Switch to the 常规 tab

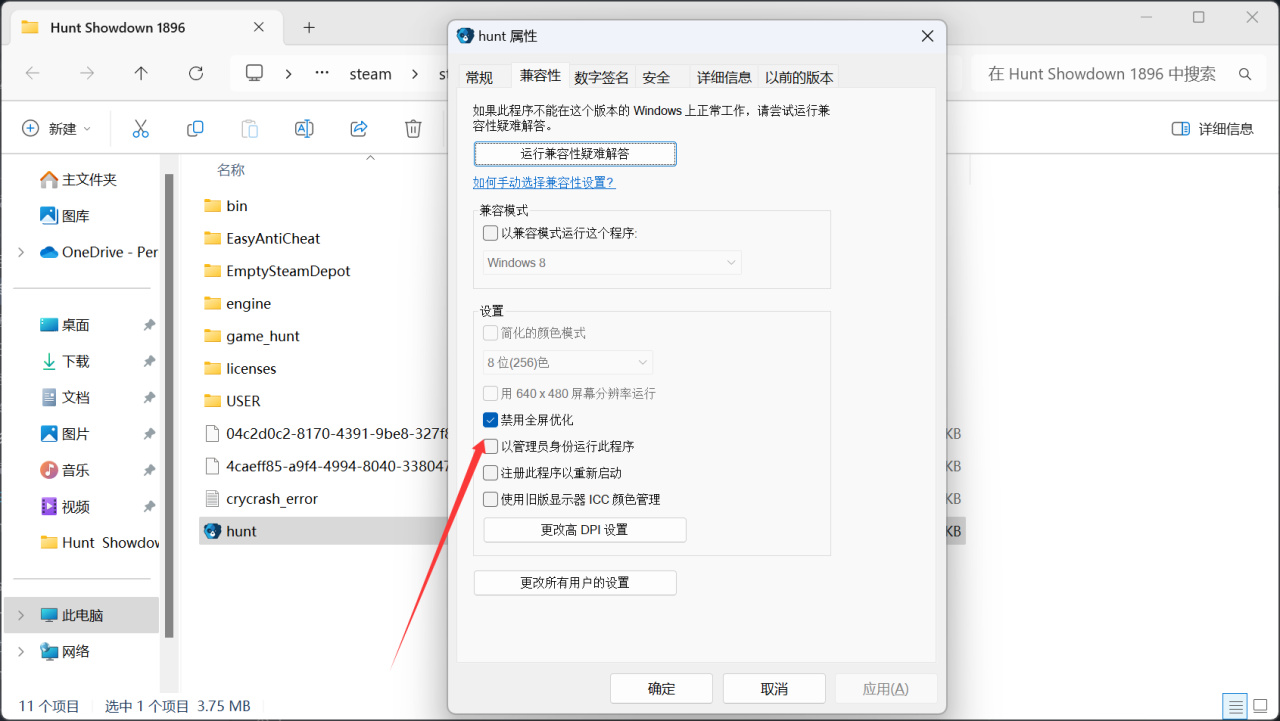pyautogui.click(x=479, y=78)
